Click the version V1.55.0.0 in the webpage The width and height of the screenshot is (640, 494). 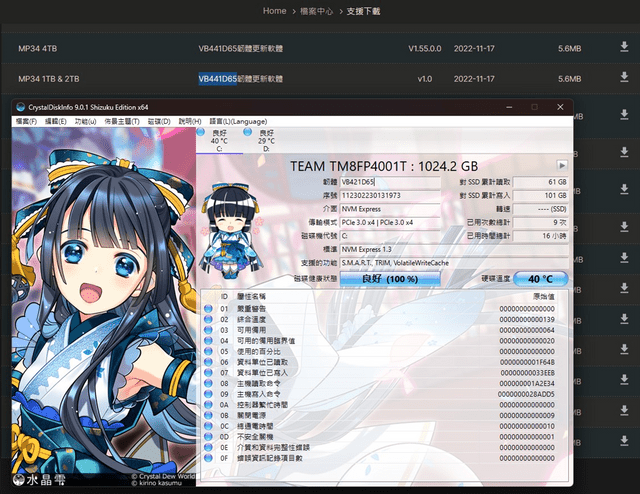[x=425, y=49]
